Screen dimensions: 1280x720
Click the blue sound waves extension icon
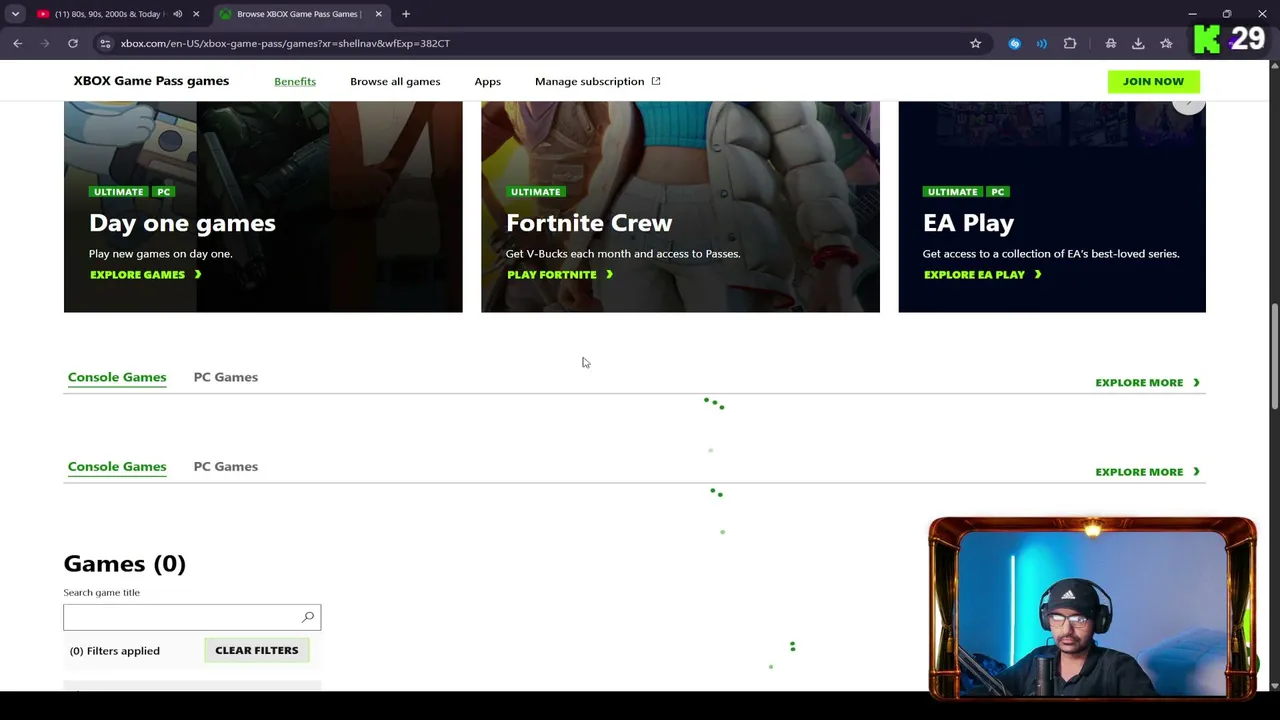pyautogui.click(x=1041, y=43)
